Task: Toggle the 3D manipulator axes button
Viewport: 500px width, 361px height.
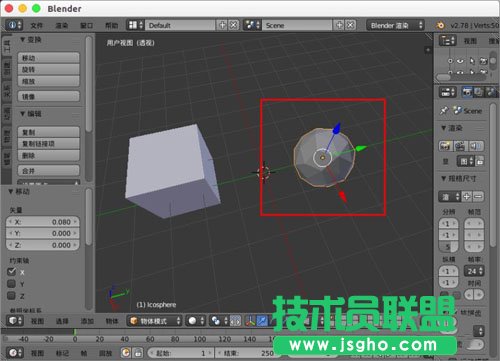Action: (x=251, y=321)
